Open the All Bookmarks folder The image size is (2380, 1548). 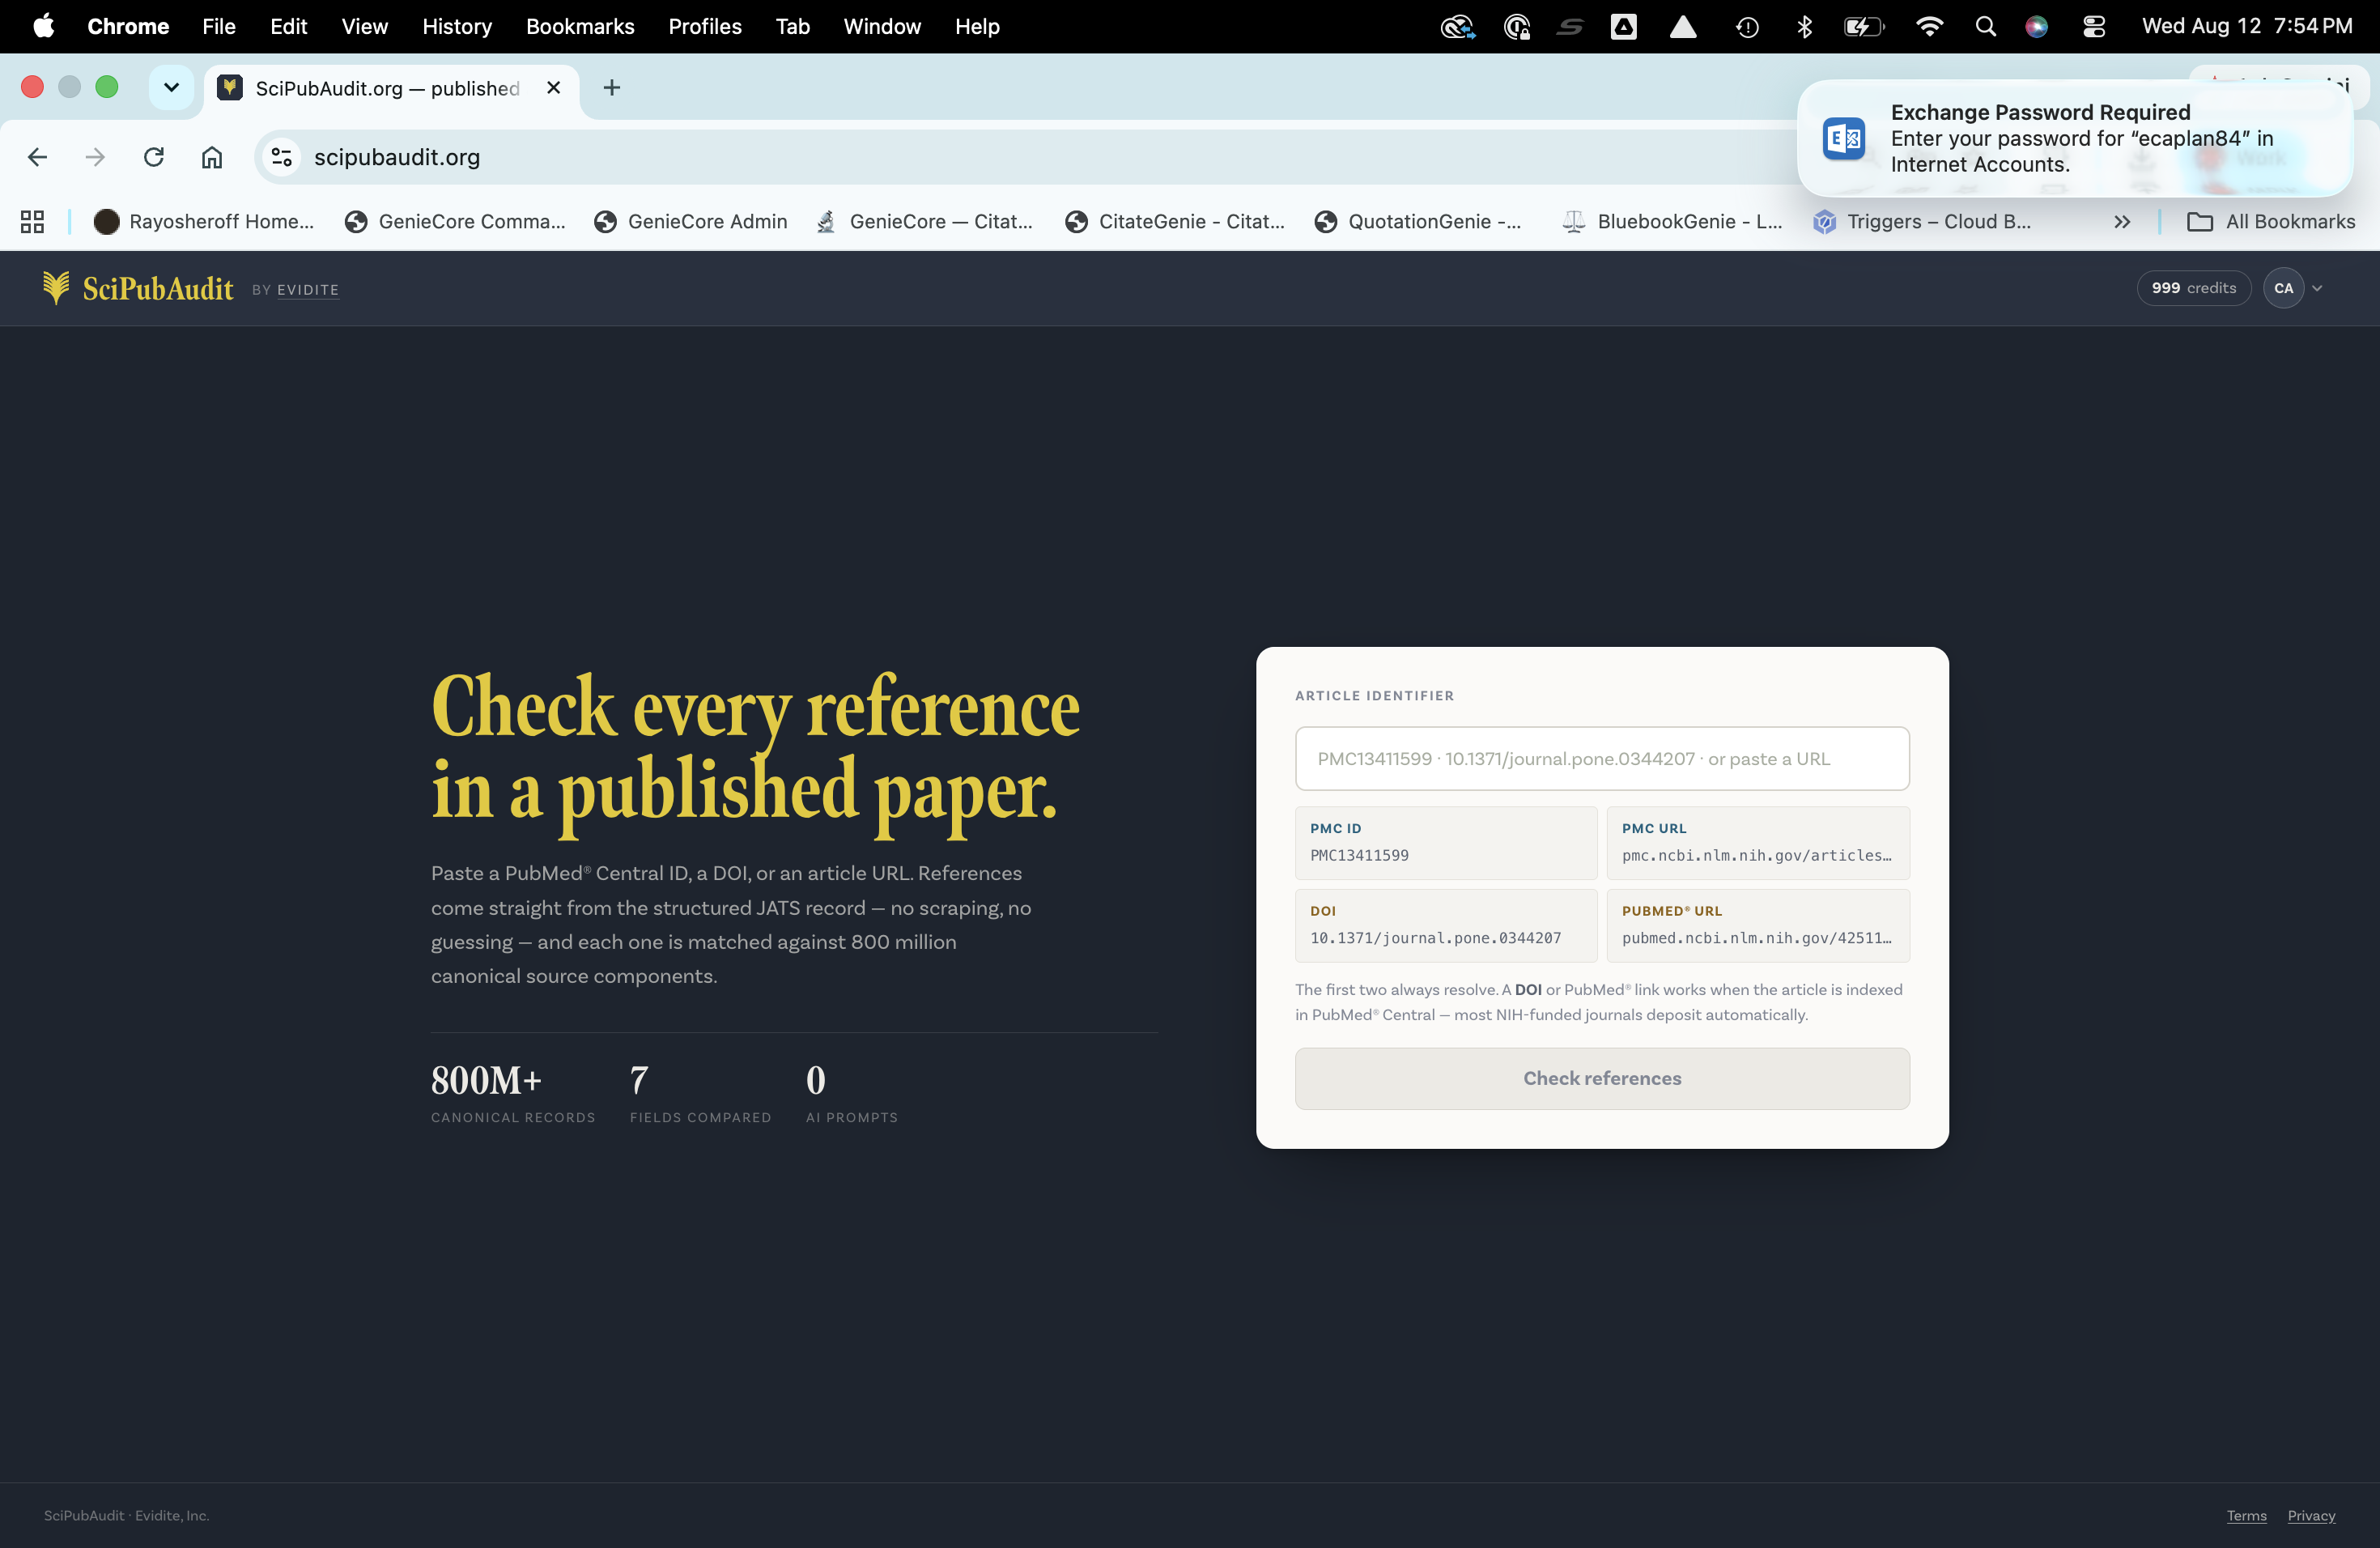tap(2271, 221)
